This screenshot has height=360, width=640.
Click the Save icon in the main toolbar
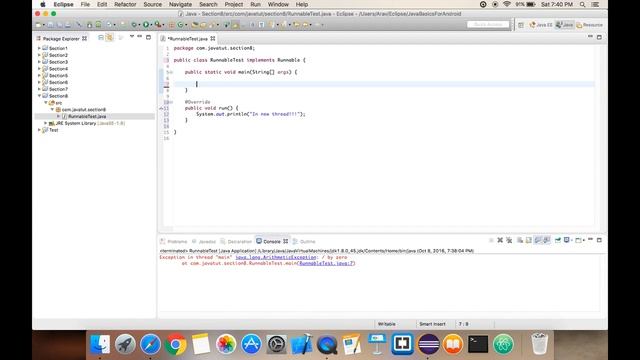pos(51,24)
